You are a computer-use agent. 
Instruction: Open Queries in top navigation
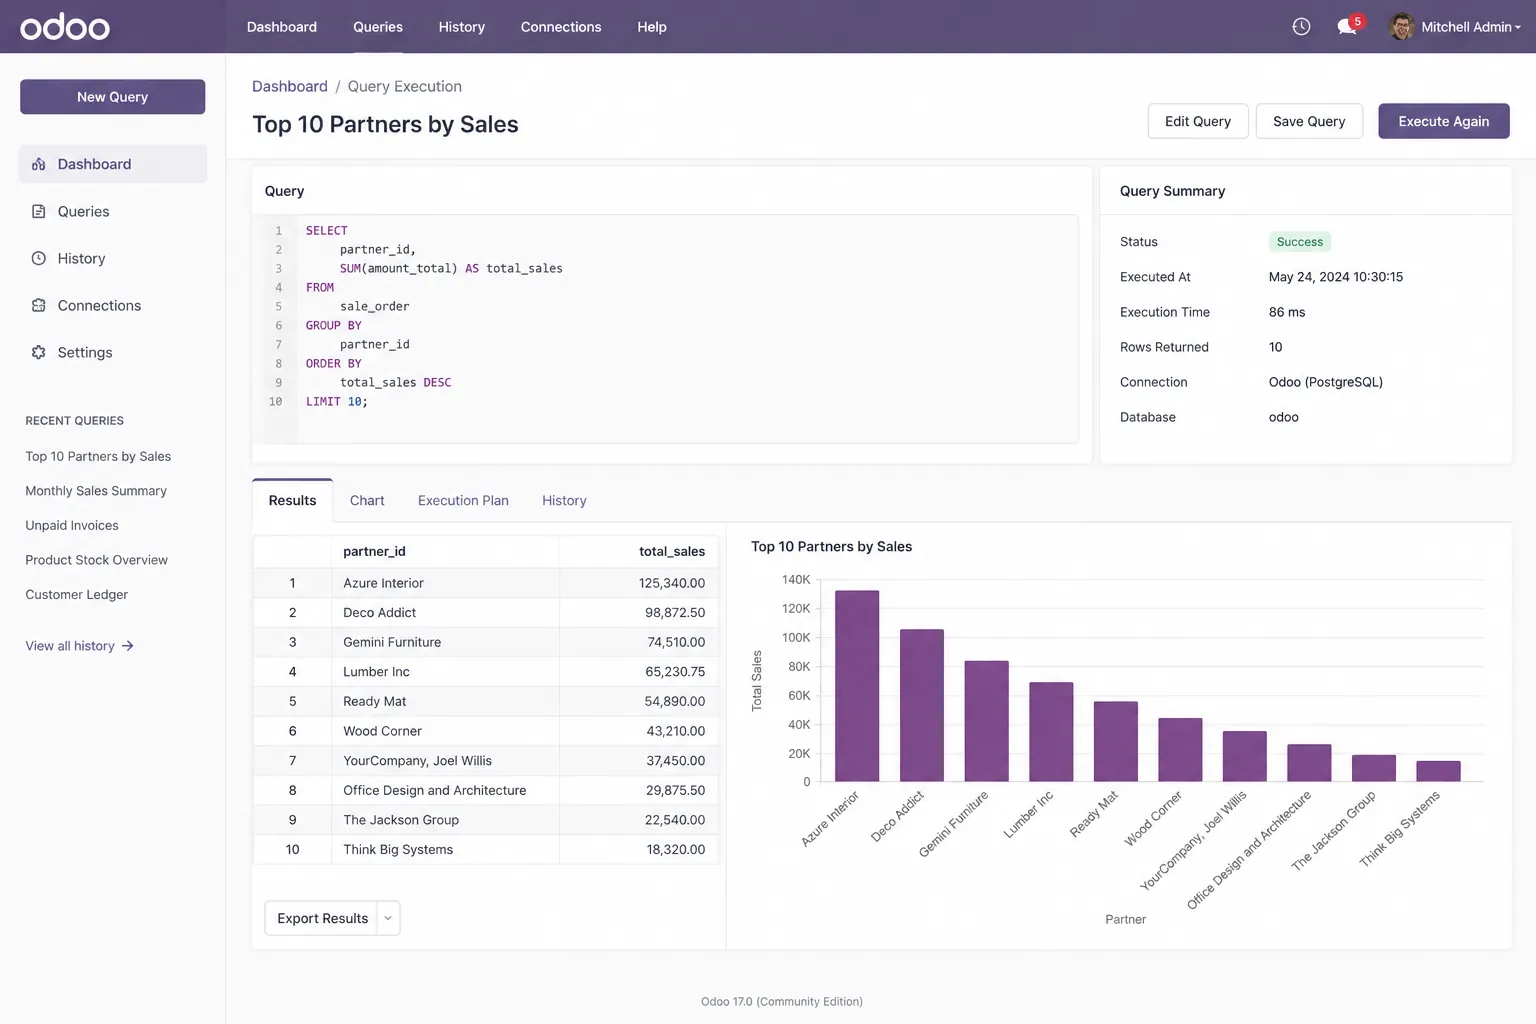point(378,27)
